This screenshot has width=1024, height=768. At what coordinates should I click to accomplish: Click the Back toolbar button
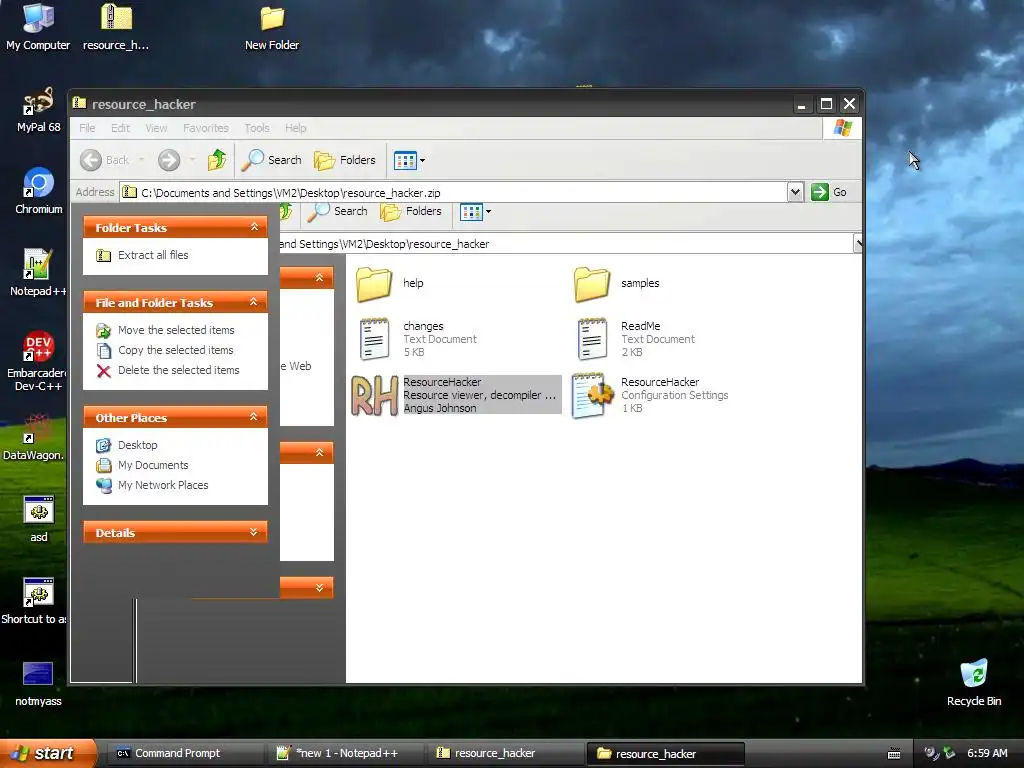click(104, 160)
